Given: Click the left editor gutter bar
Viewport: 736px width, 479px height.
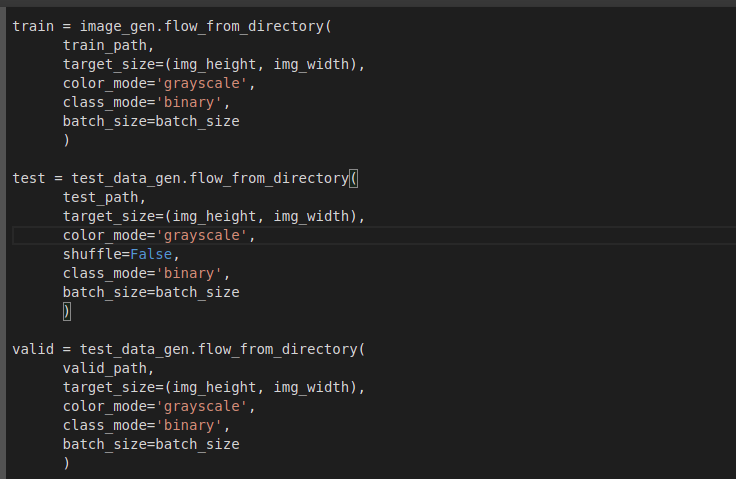Looking at the screenshot, I should click(3, 243).
